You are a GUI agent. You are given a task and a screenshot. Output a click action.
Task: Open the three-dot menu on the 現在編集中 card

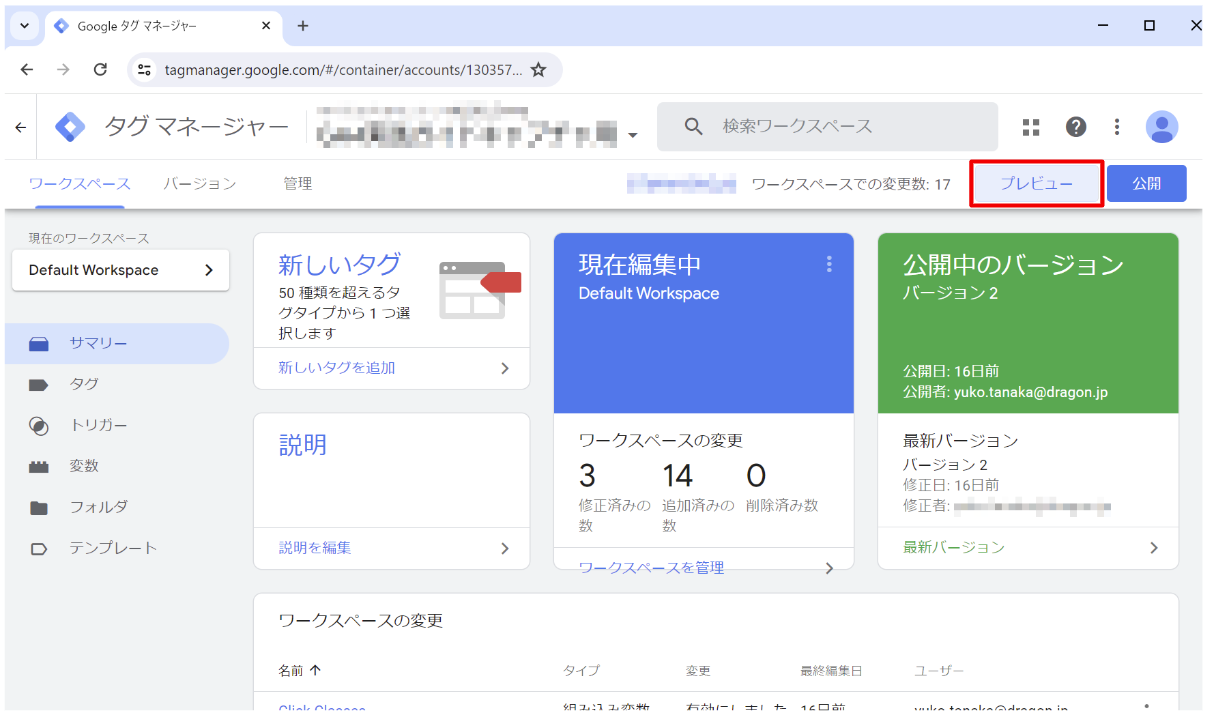pyautogui.click(x=828, y=264)
